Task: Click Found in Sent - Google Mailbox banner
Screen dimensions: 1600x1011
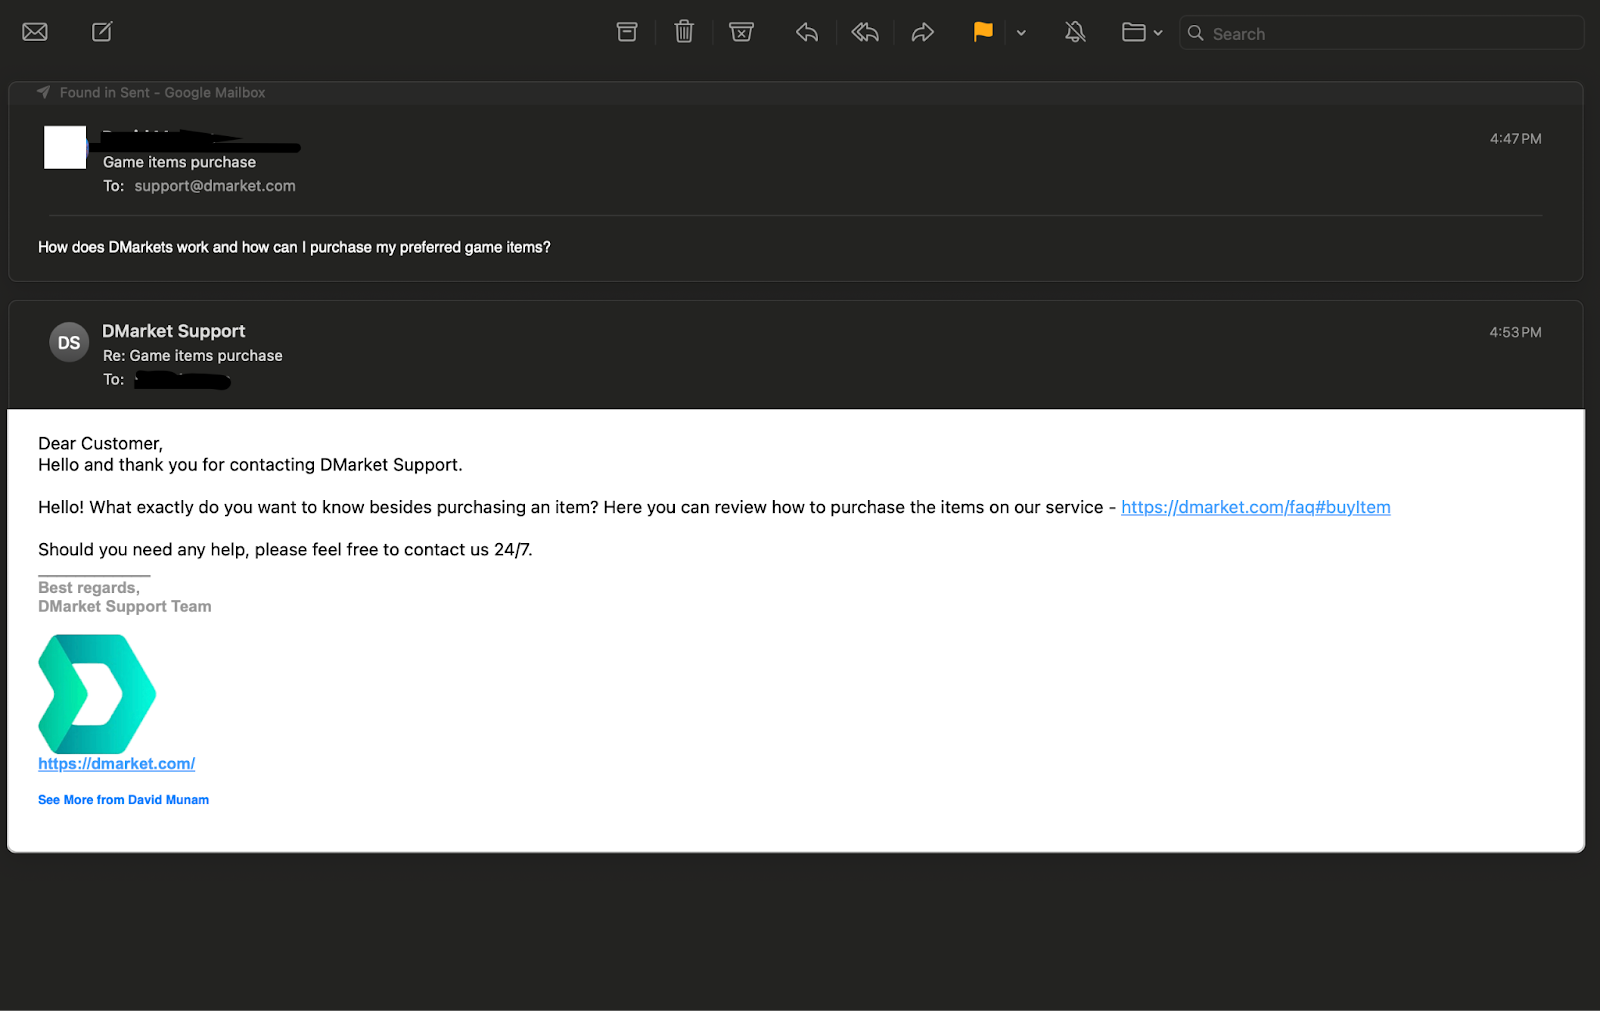Action: tap(162, 93)
